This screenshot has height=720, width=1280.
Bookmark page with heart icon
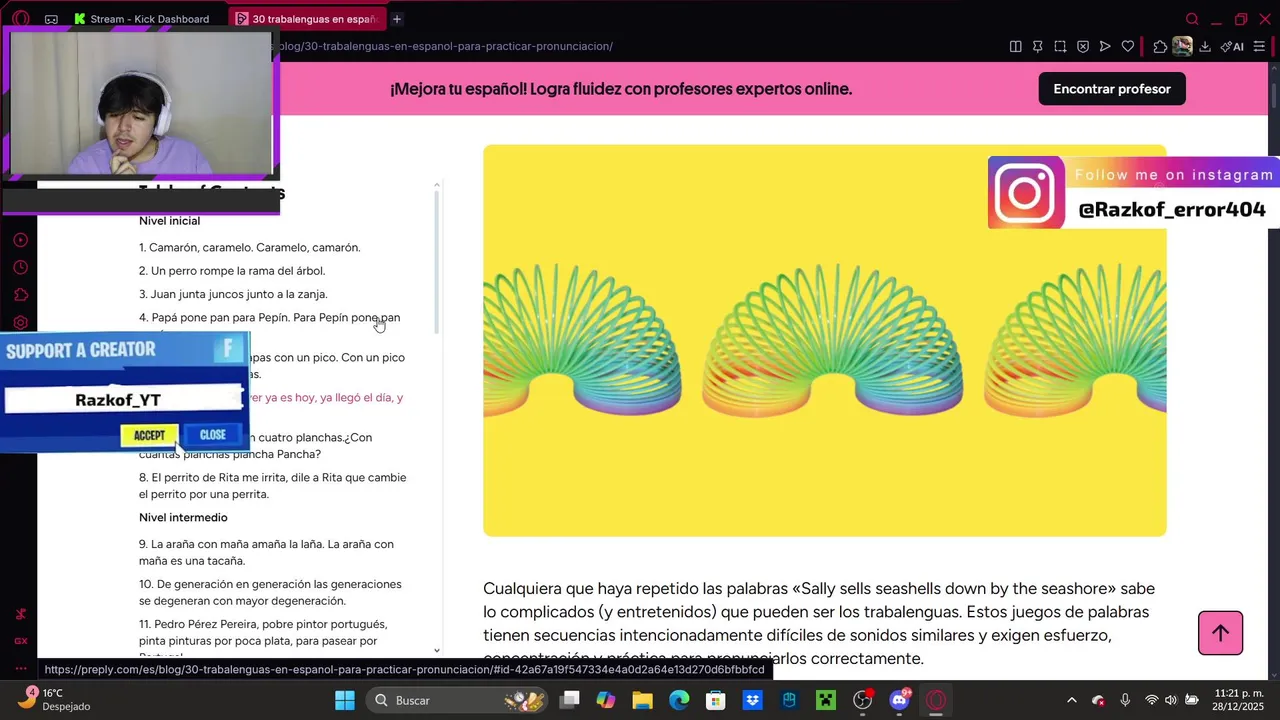tap(1128, 46)
